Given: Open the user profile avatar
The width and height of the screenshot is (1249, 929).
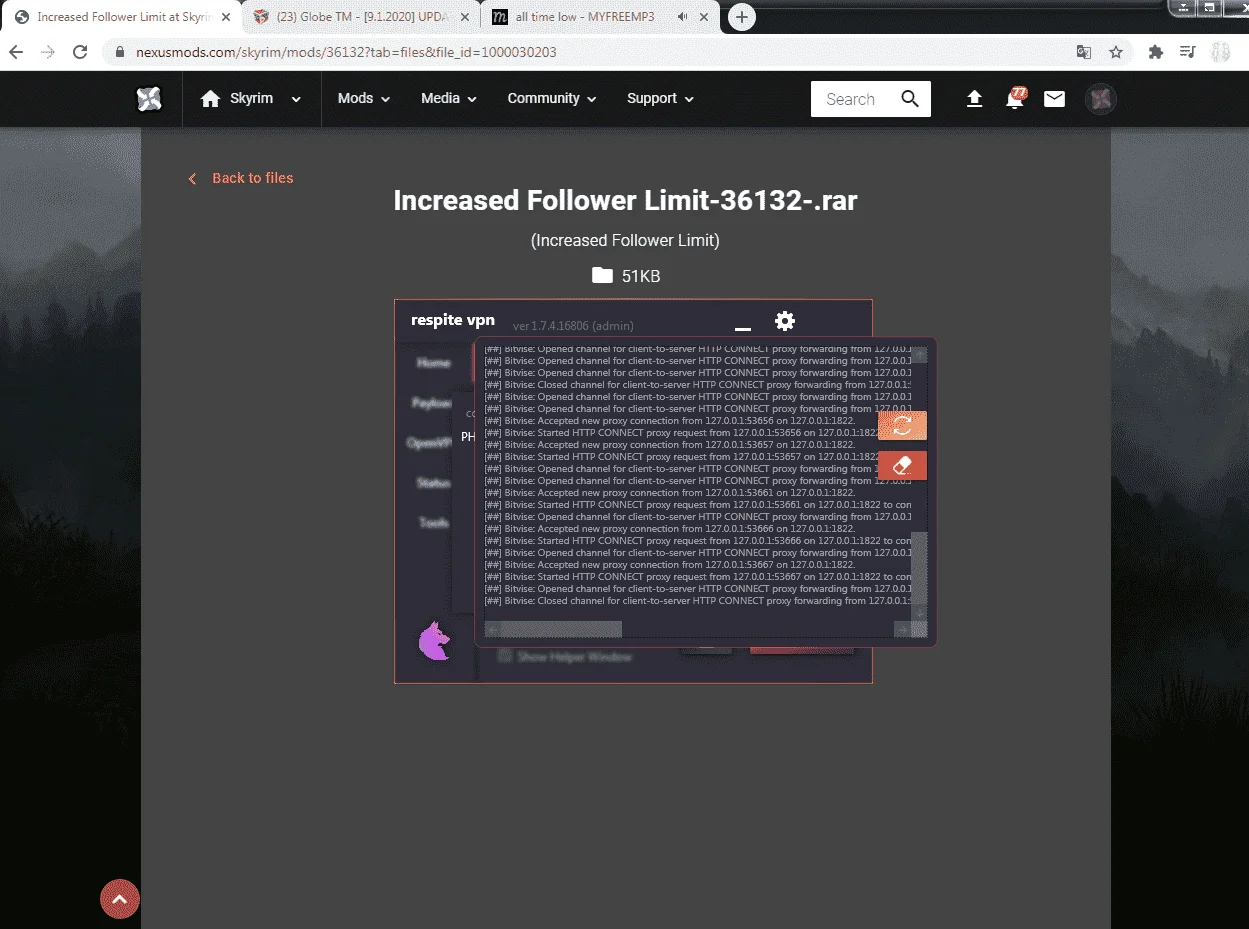Looking at the screenshot, I should tap(1101, 99).
